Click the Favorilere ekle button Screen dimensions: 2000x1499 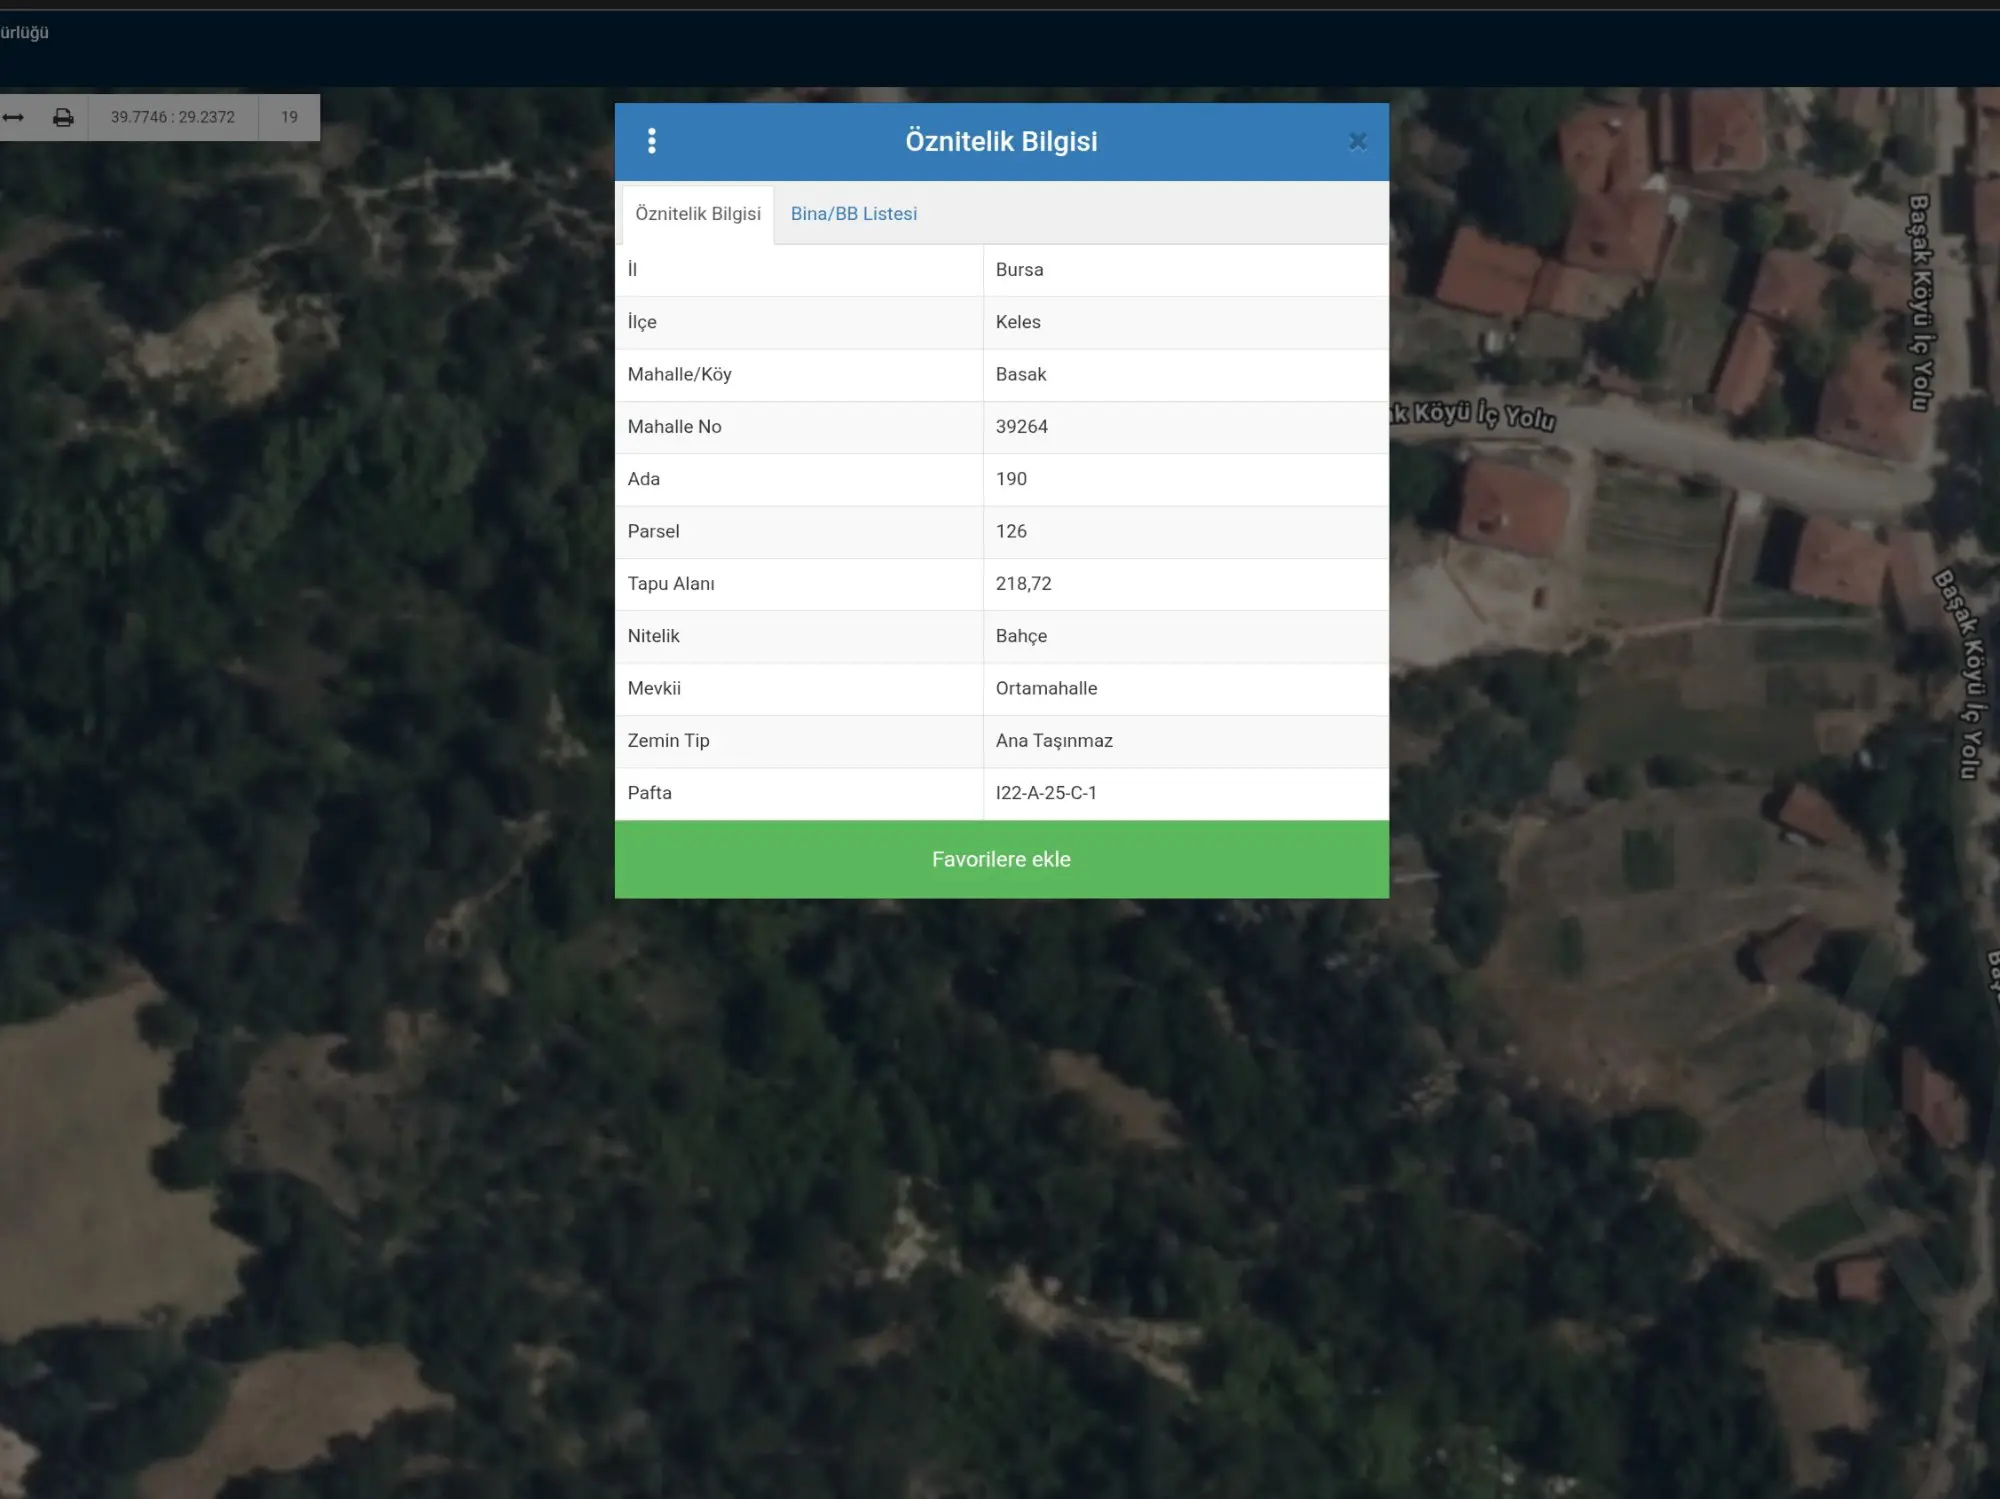(x=1001, y=859)
